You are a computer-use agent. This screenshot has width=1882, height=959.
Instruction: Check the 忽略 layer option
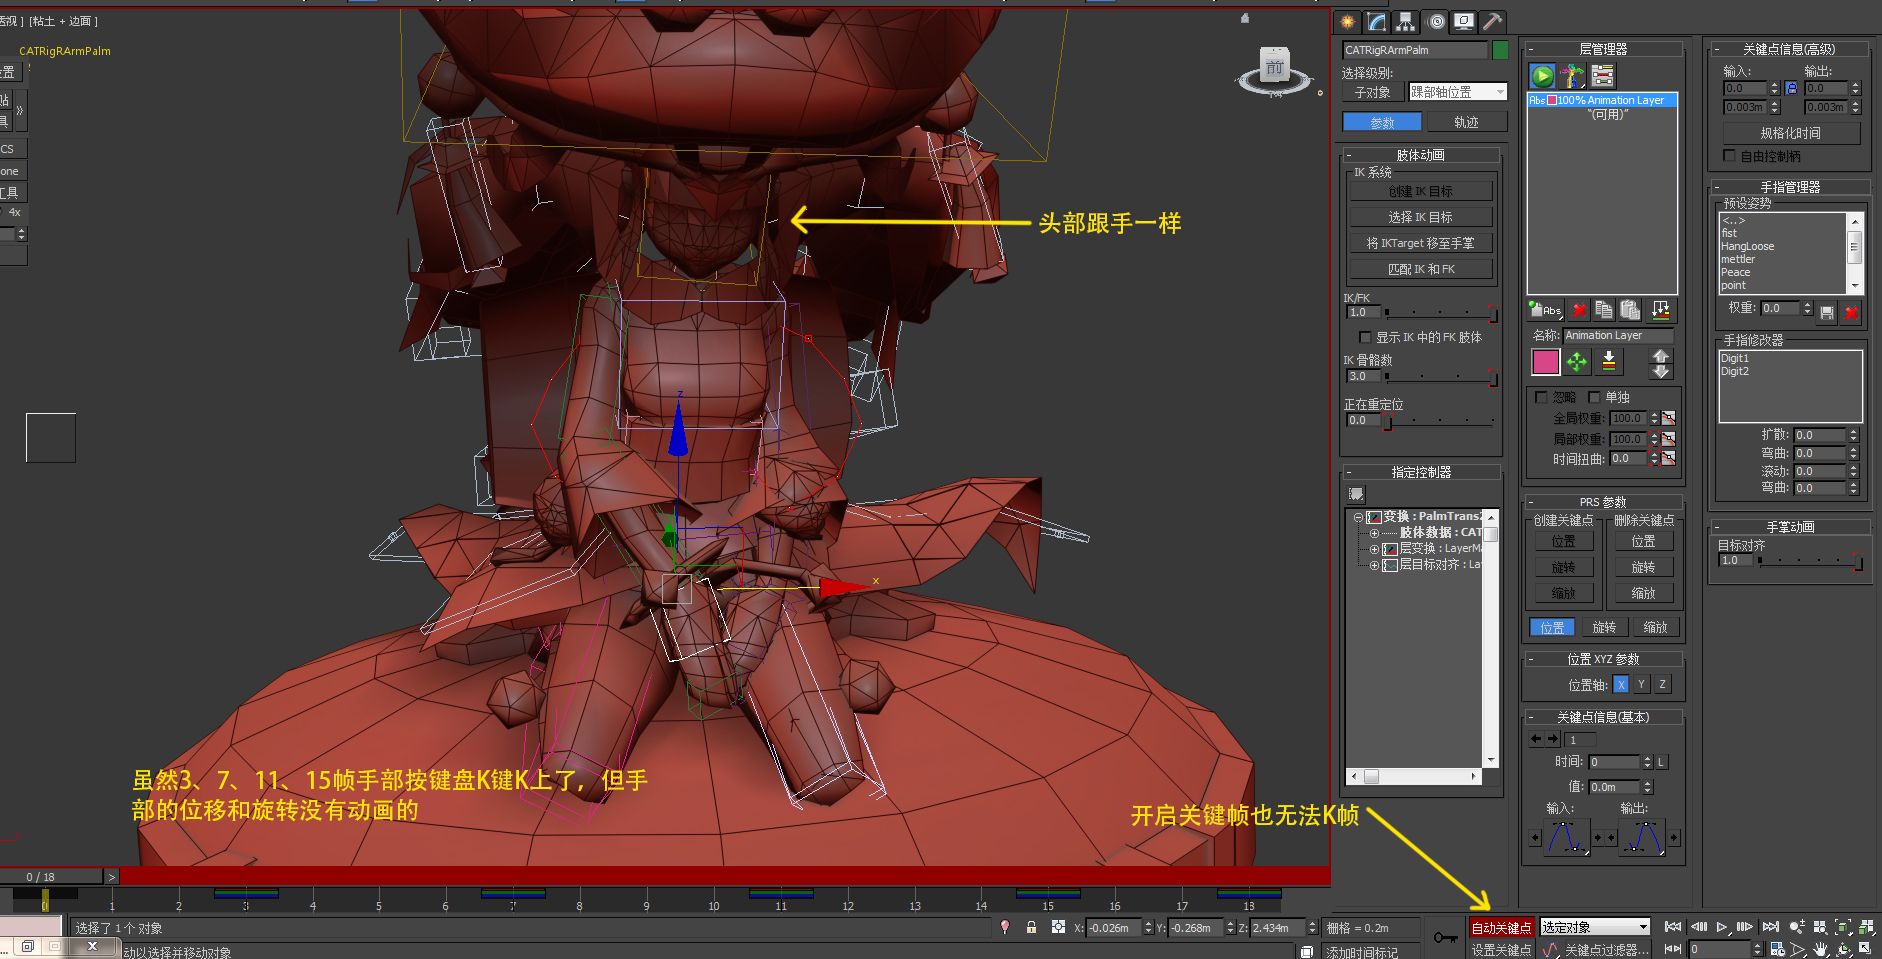point(1541,397)
